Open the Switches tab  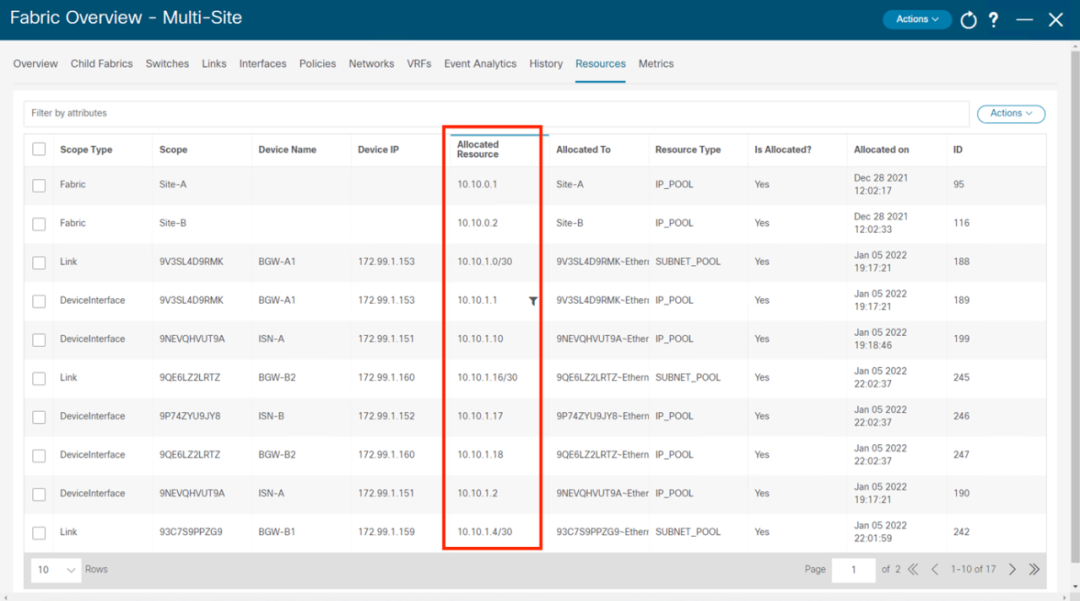[167, 63]
